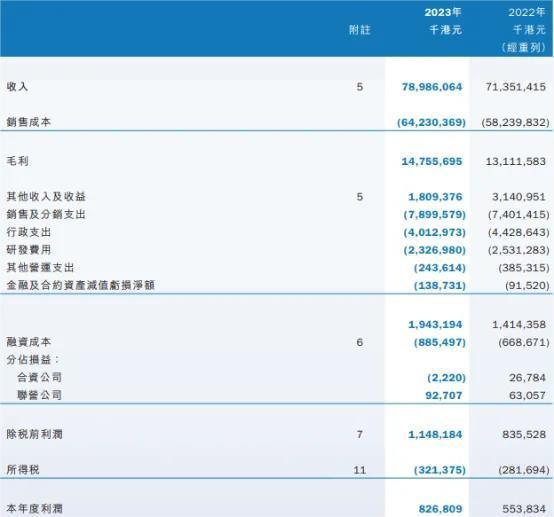Click selling expense (7,401,415)
Screen dimensions: 554x517
519,215
